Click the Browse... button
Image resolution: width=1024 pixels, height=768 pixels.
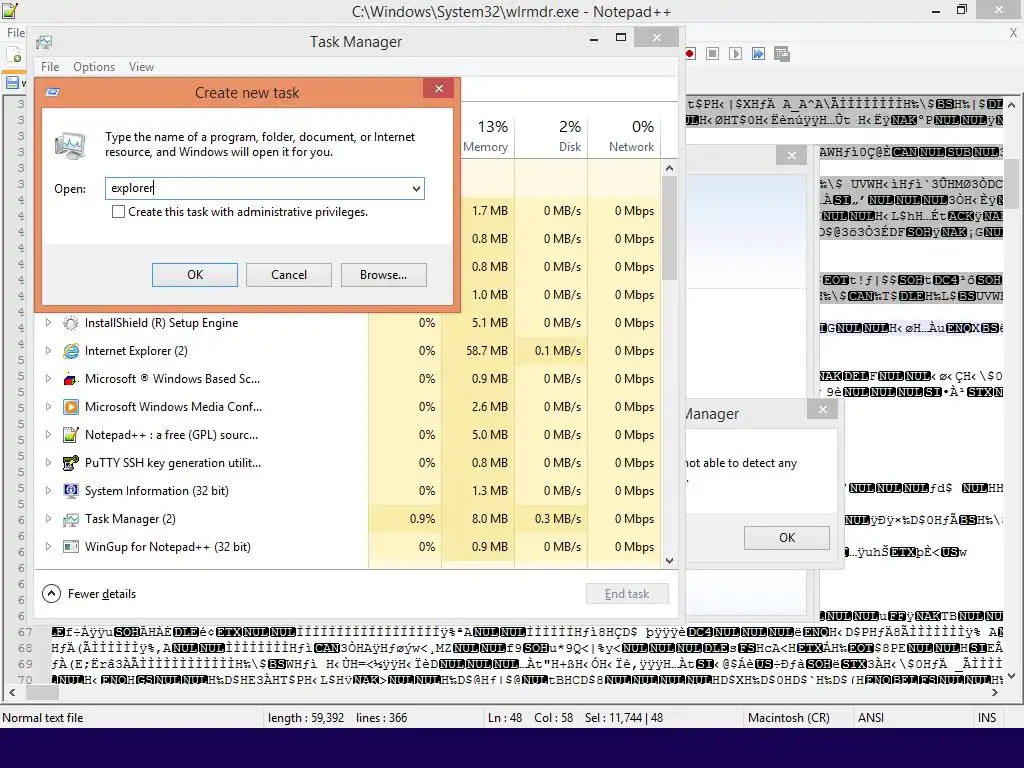click(383, 275)
